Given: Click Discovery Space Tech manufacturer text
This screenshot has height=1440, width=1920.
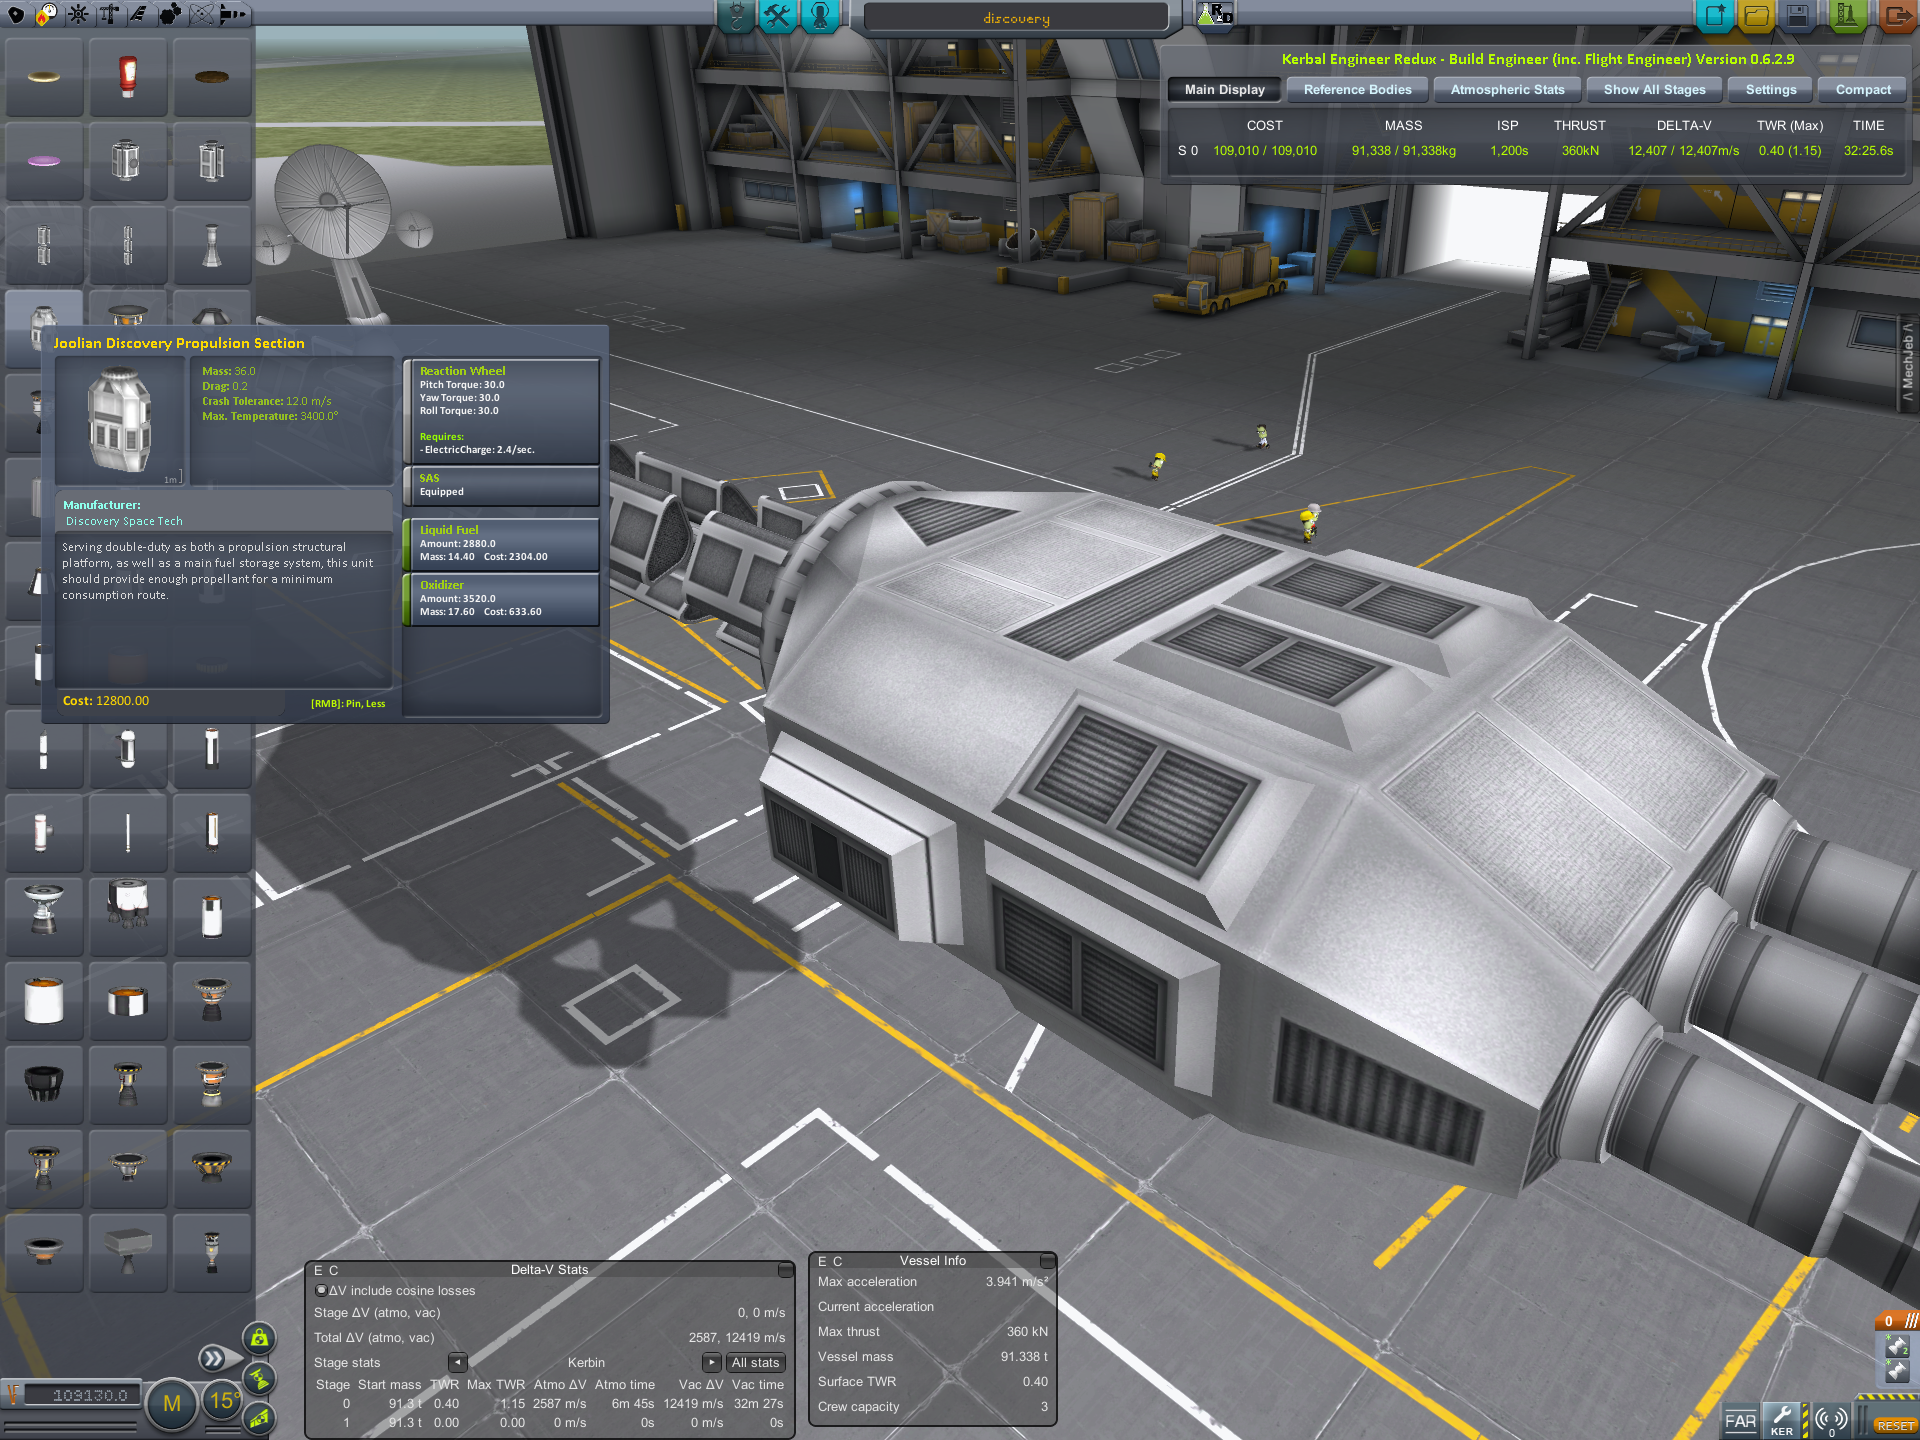Looking at the screenshot, I should [124, 521].
